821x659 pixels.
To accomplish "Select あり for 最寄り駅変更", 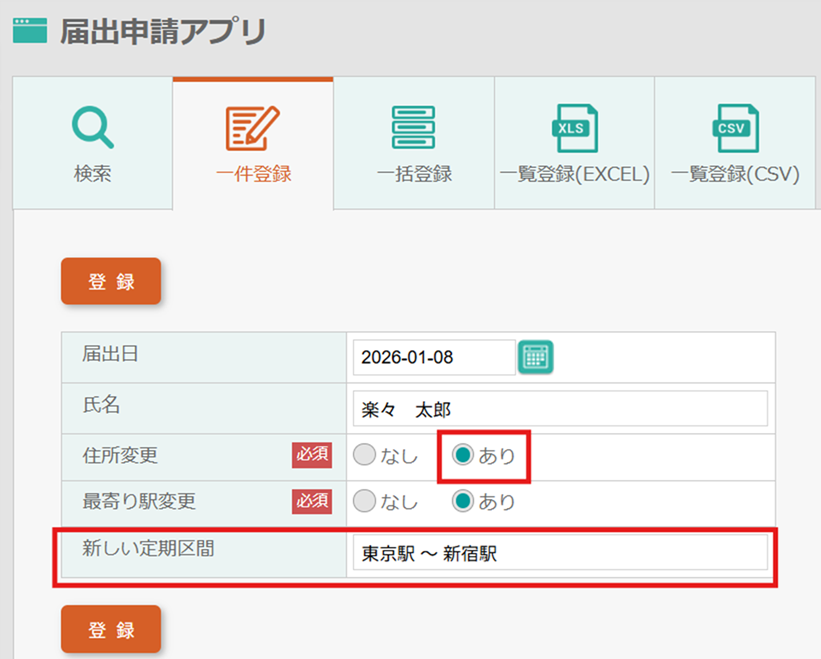I will (464, 501).
